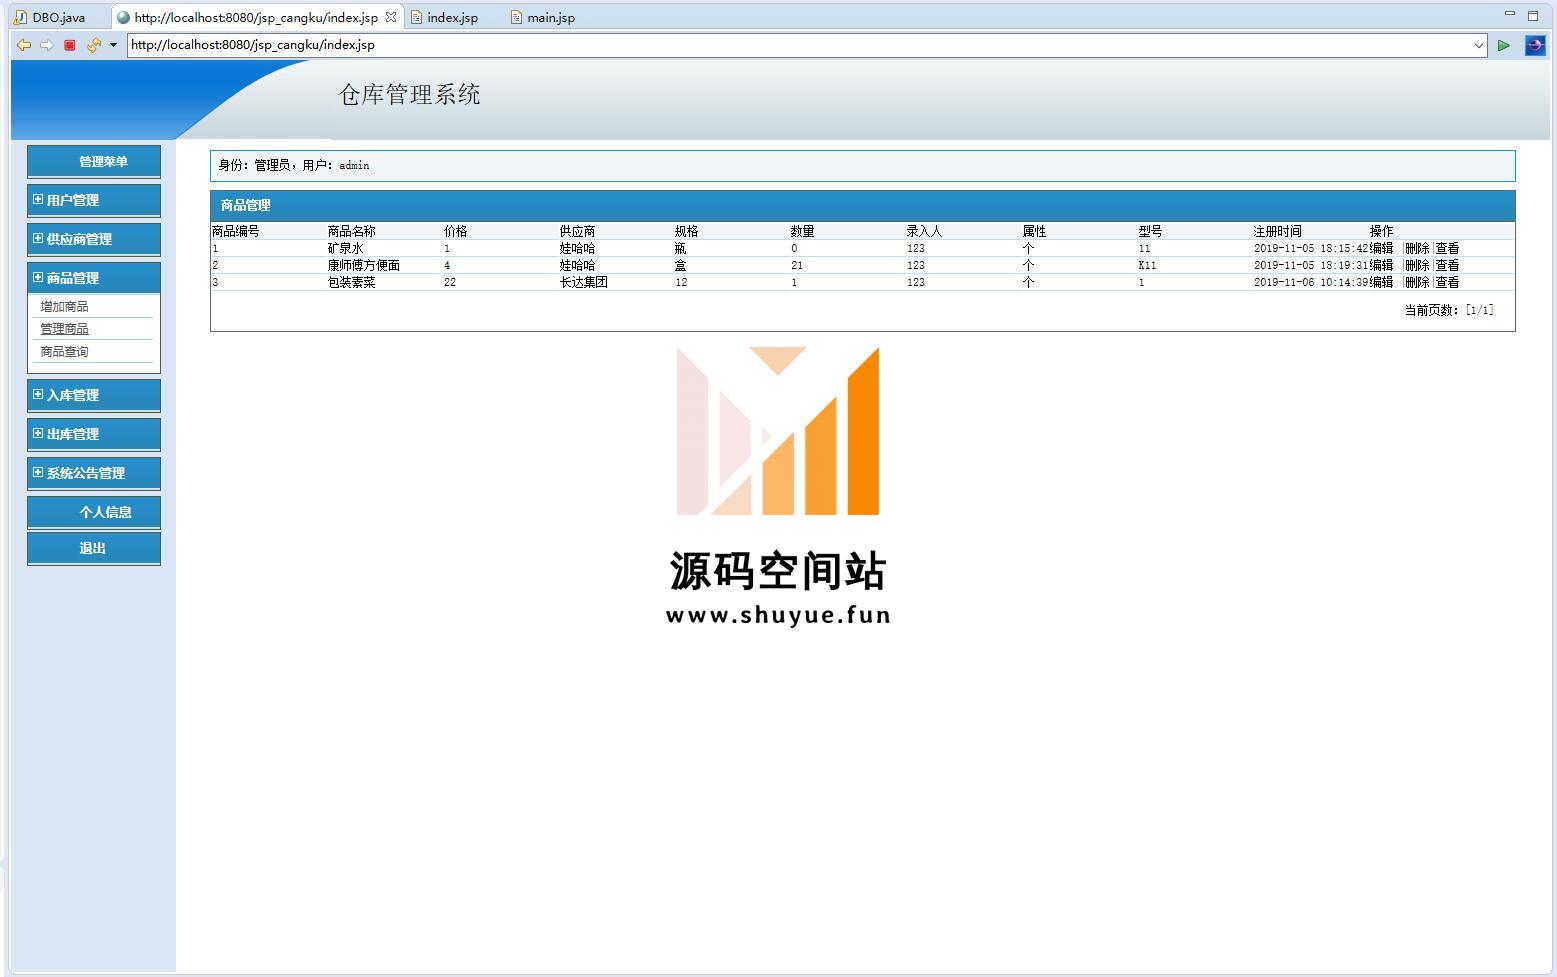
Task: Expand the 供应商管理 menu
Action: coord(94,239)
